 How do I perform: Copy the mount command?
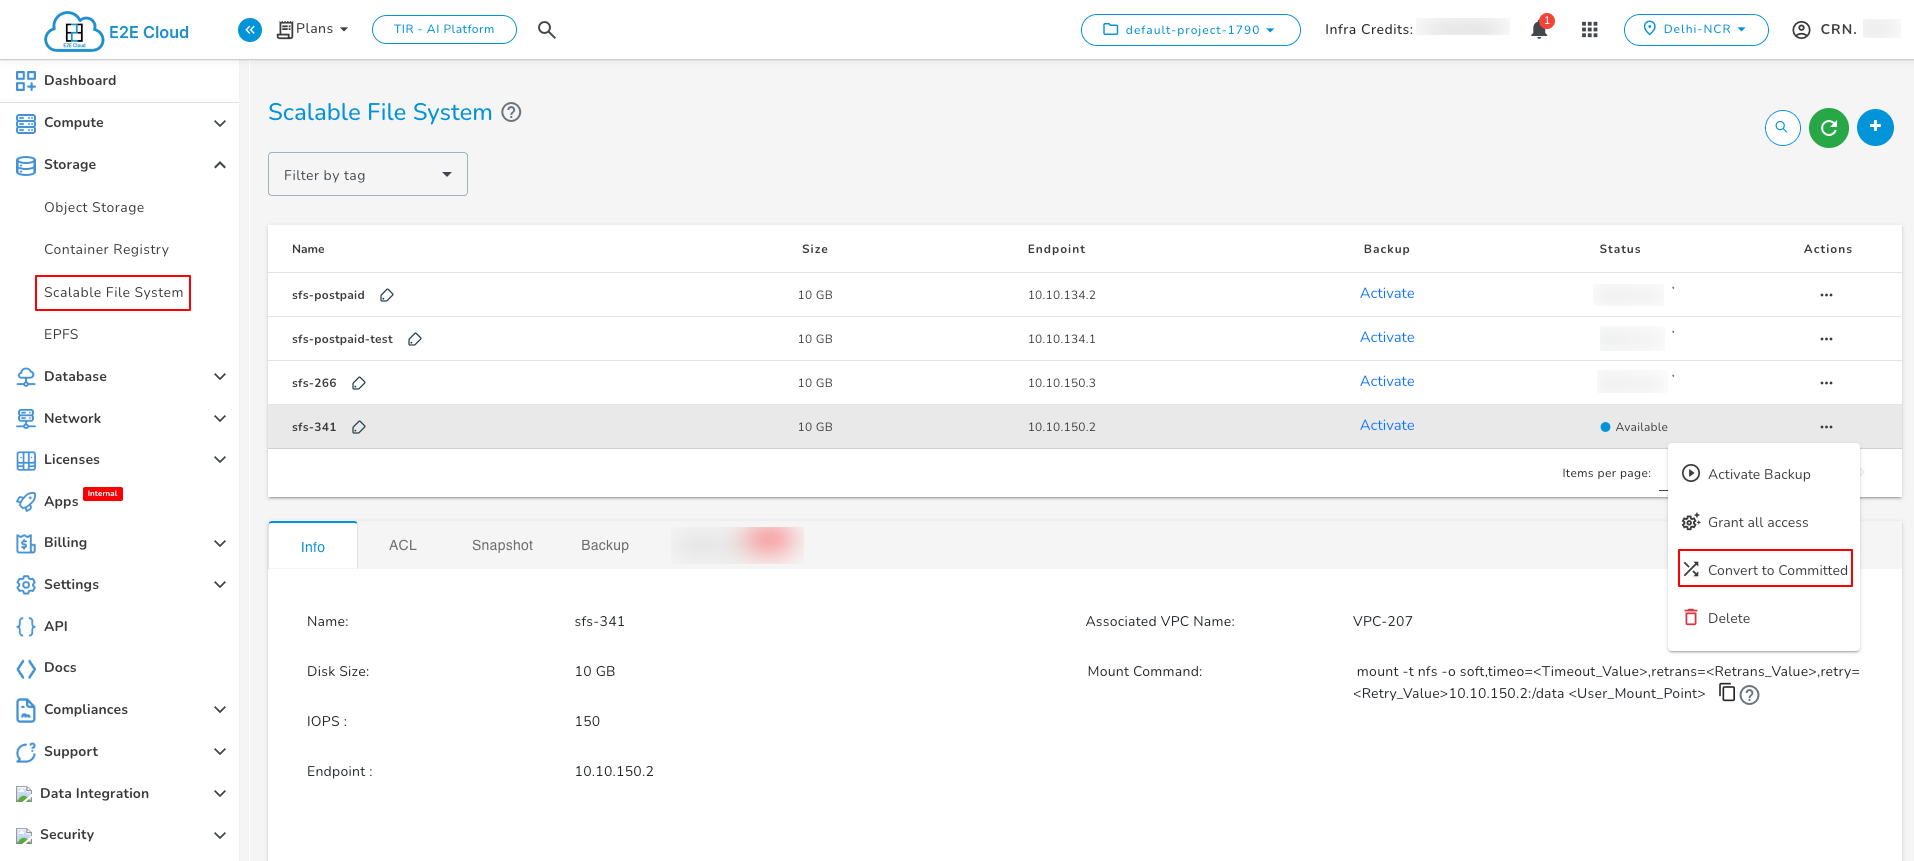1726,692
